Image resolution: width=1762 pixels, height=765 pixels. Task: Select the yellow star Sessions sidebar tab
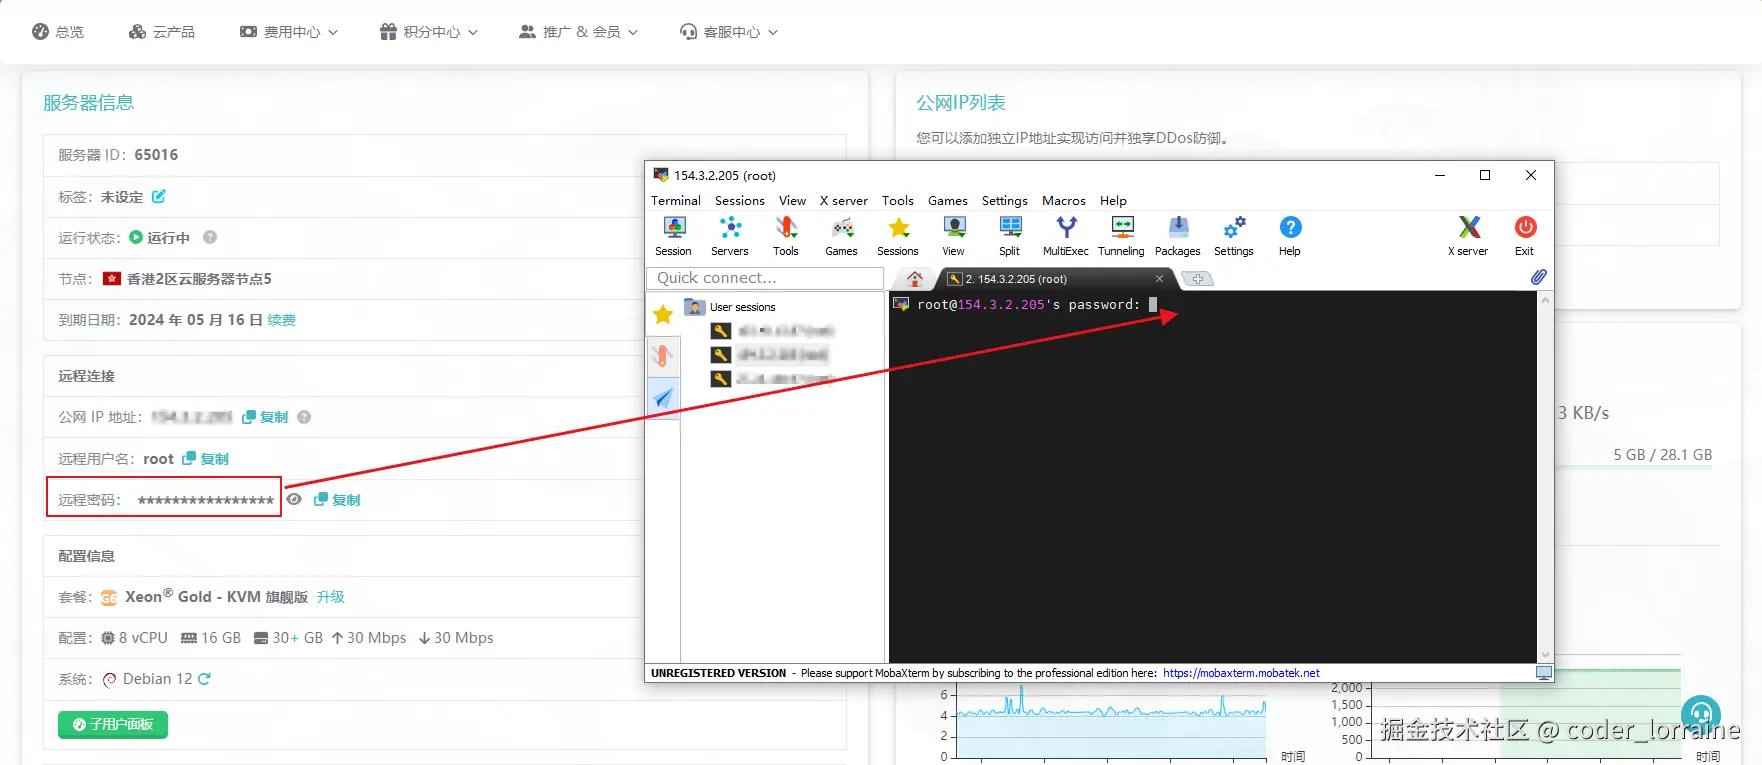663,315
